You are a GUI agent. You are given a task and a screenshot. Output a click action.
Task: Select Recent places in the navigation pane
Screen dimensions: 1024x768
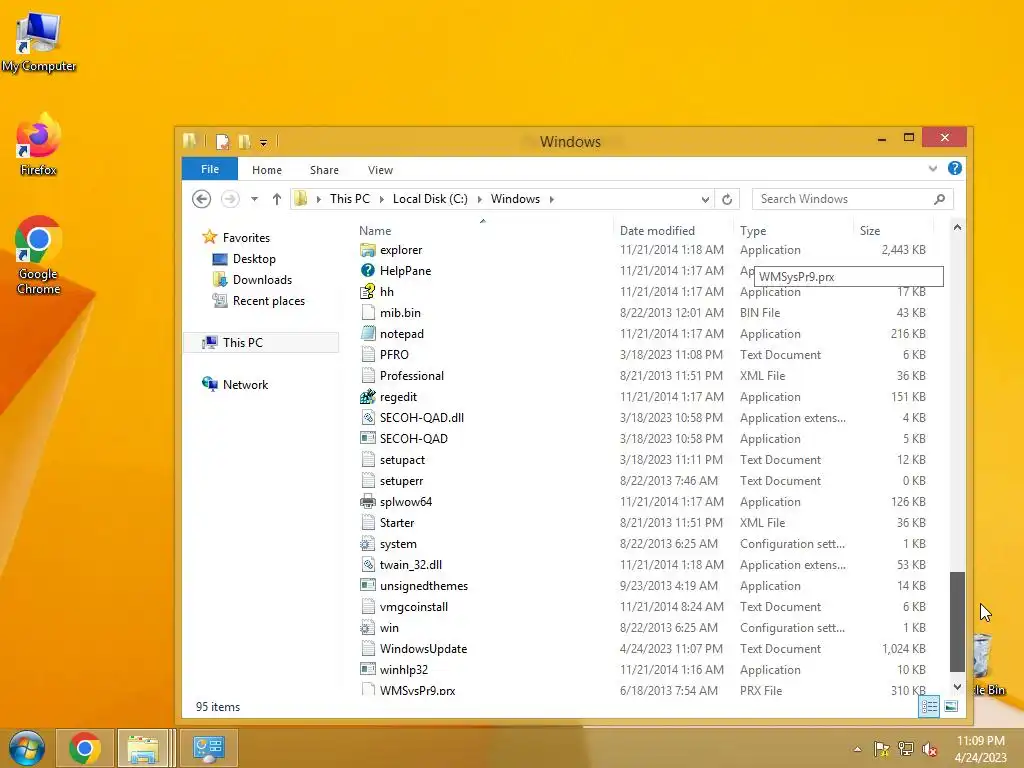[268, 300]
